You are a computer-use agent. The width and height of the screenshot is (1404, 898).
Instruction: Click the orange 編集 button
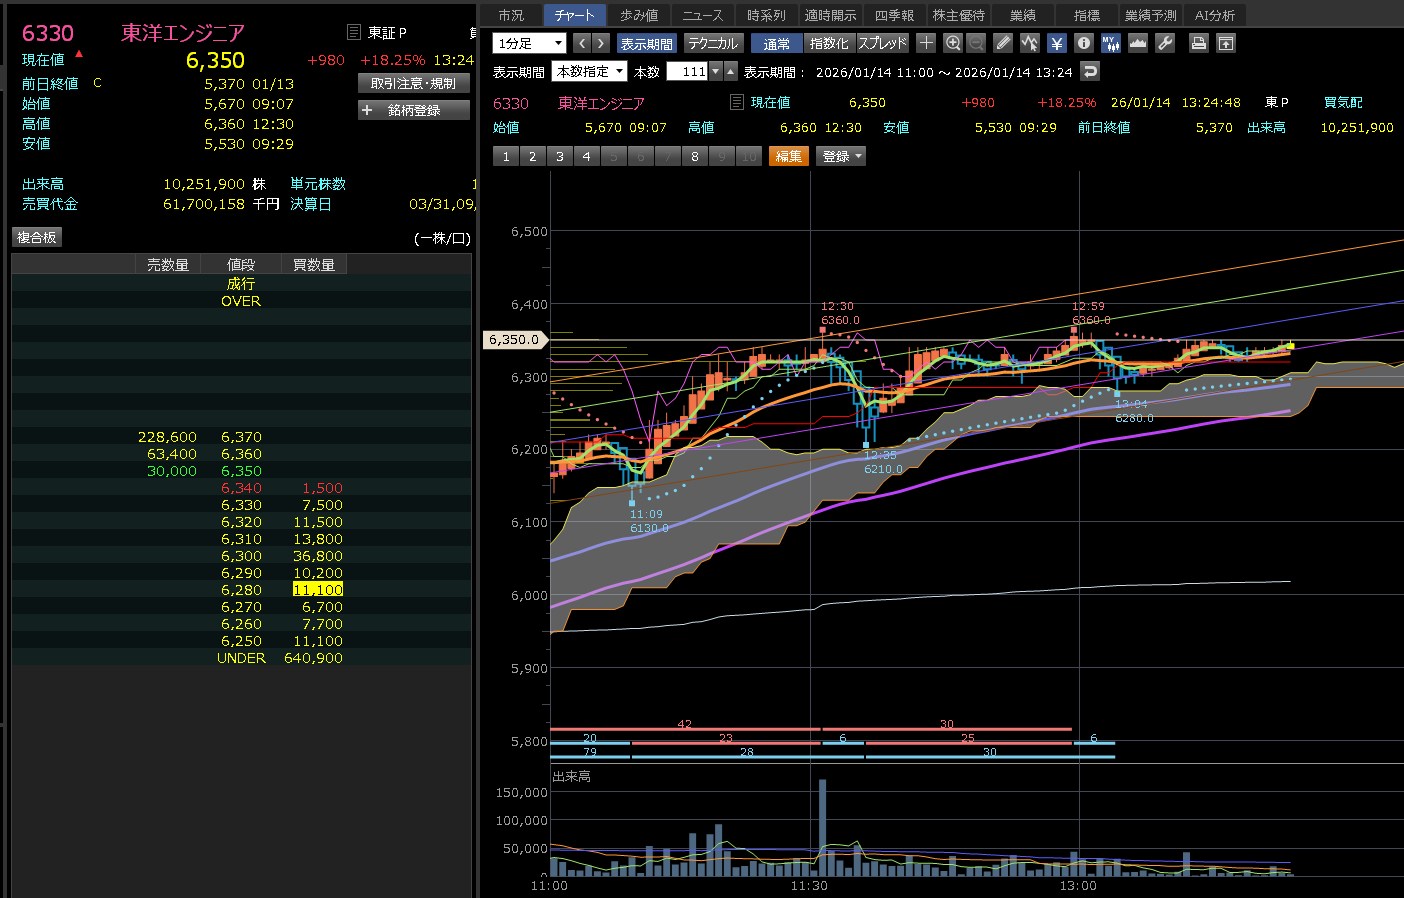click(788, 156)
